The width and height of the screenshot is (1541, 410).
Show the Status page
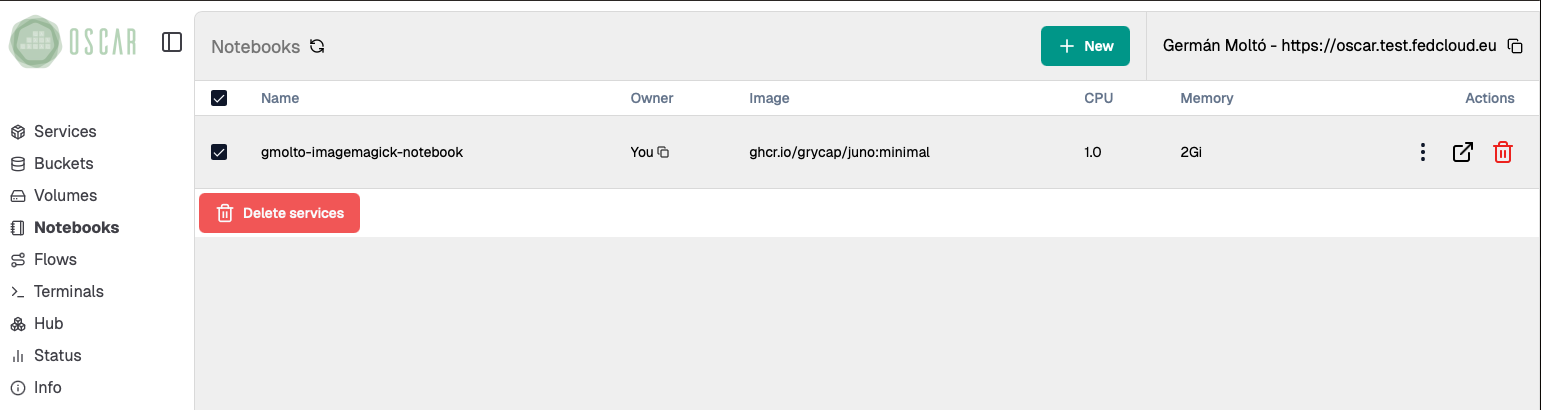(x=57, y=355)
